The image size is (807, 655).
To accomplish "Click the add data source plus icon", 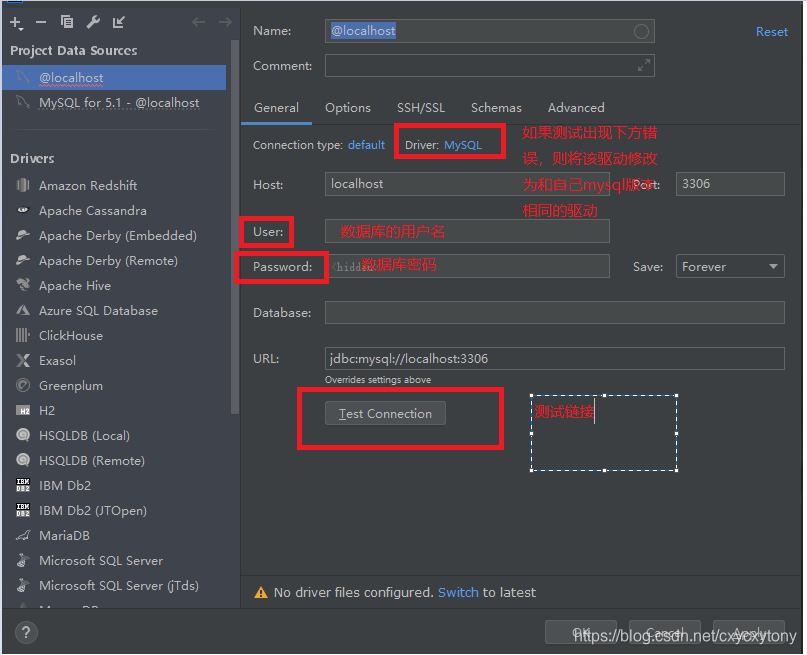I will pos(16,23).
